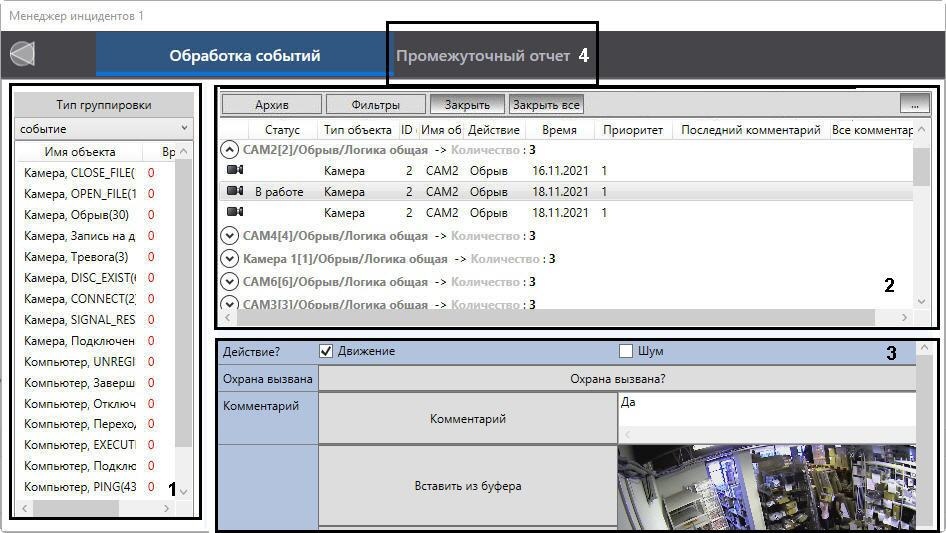This screenshot has width=946, height=533.
Task: Open the Фильтры button
Action: coord(376,104)
